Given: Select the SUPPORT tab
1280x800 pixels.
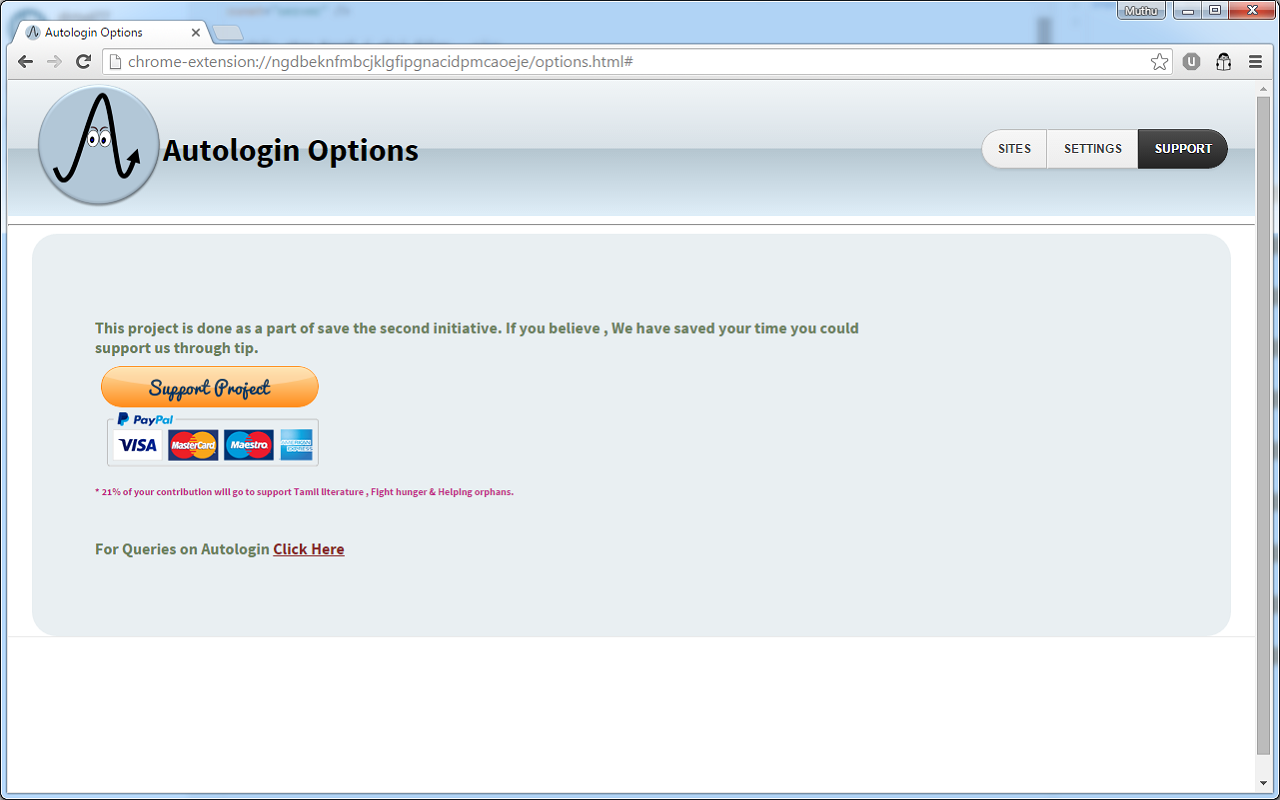Looking at the screenshot, I should click(1182, 148).
